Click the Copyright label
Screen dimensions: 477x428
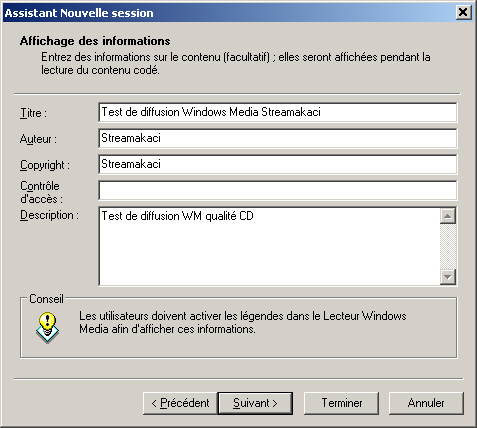45,165
